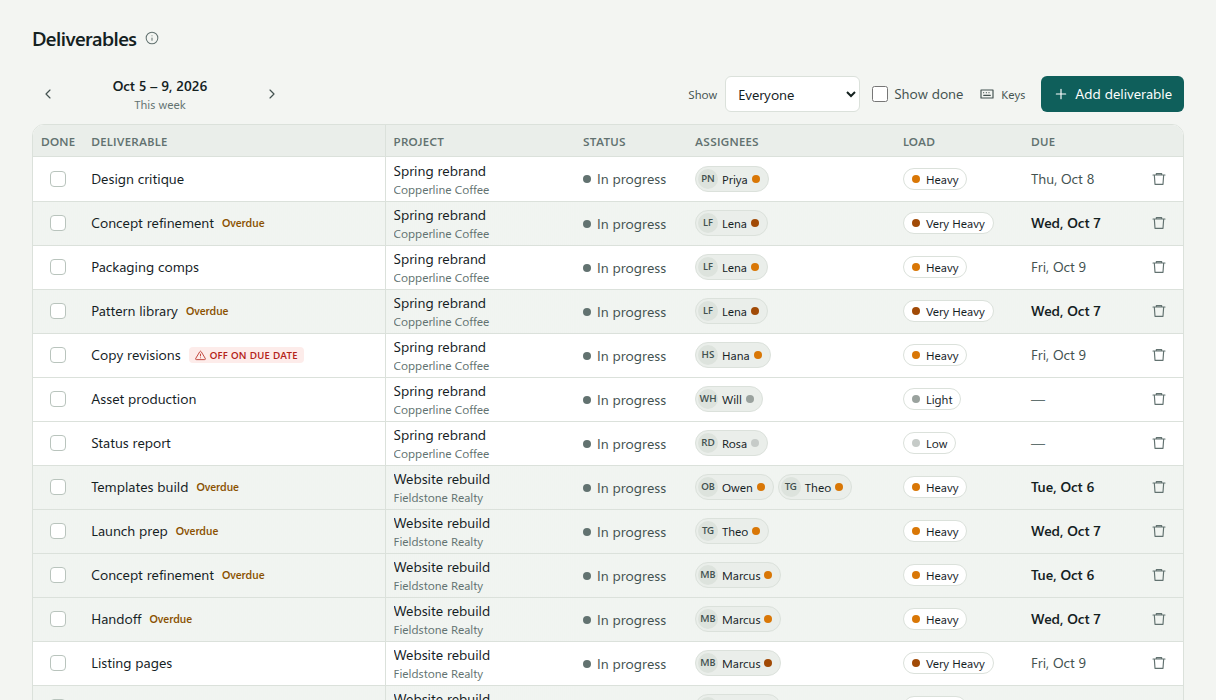Delete the Packaging comps deliverable
The width and height of the screenshot is (1216, 700).
pyautogui.click(x=1159, y=267)
